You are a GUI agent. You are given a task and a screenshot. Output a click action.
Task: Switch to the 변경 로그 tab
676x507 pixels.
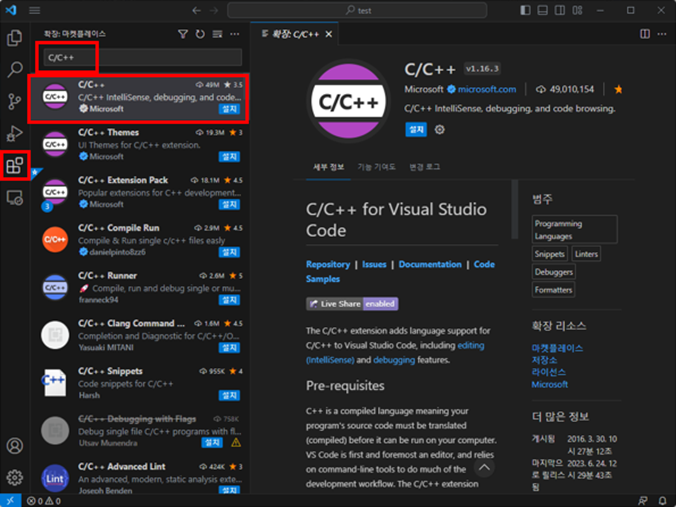(425, 167)
